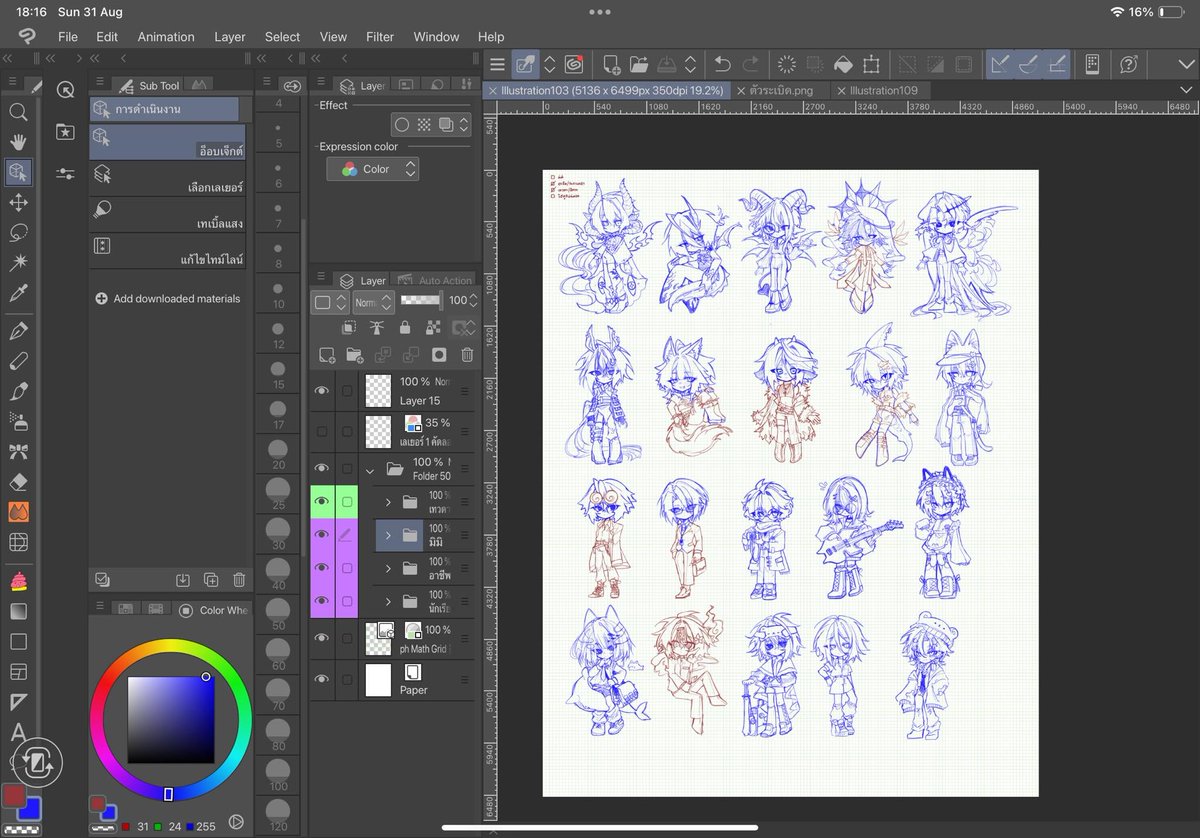Toggle Clip to layer below icon
This screenshot has width=1200, height=838.
(x=349, y=327)
